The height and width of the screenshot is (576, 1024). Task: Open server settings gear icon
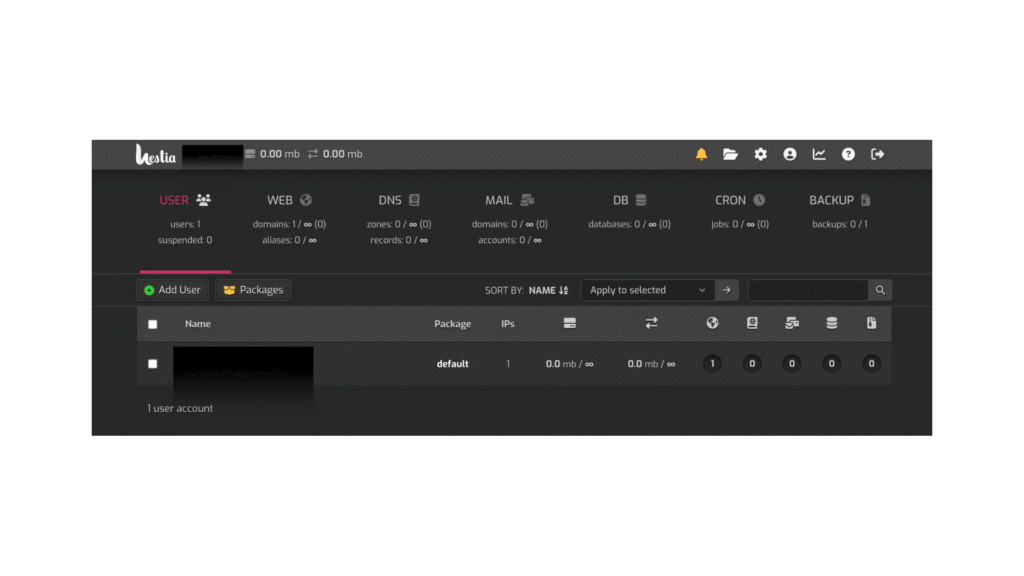tap(760, 154)
